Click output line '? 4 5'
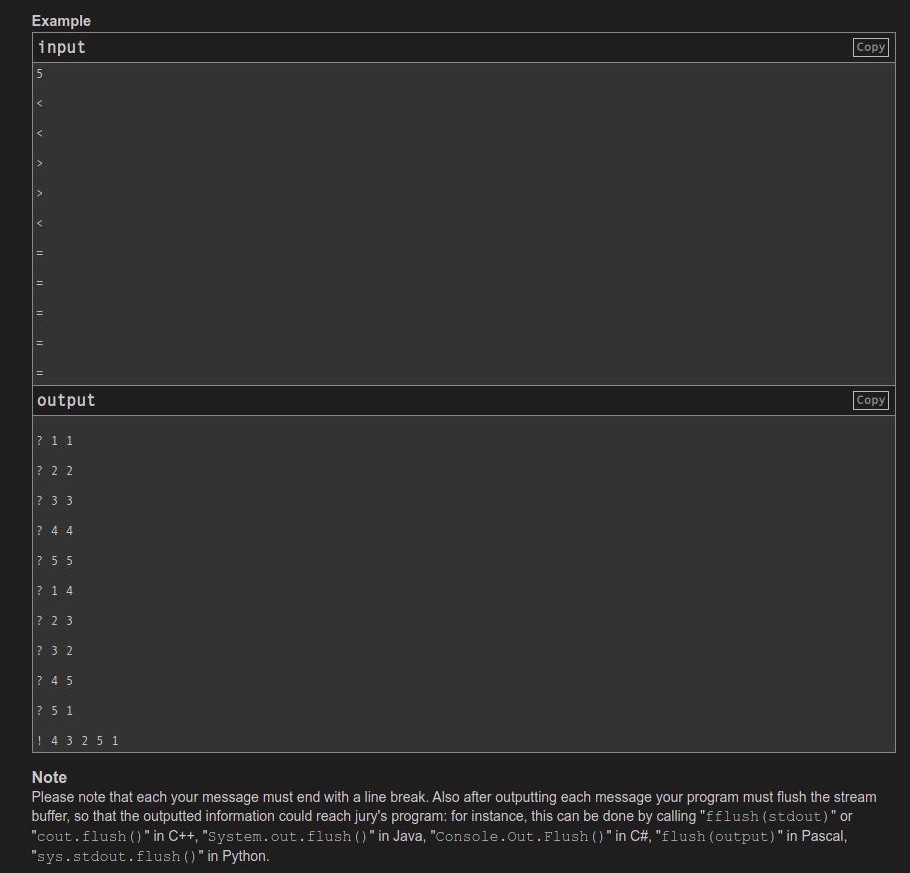Viewport: 910px width, 873px height. click(x=55, y=681)
